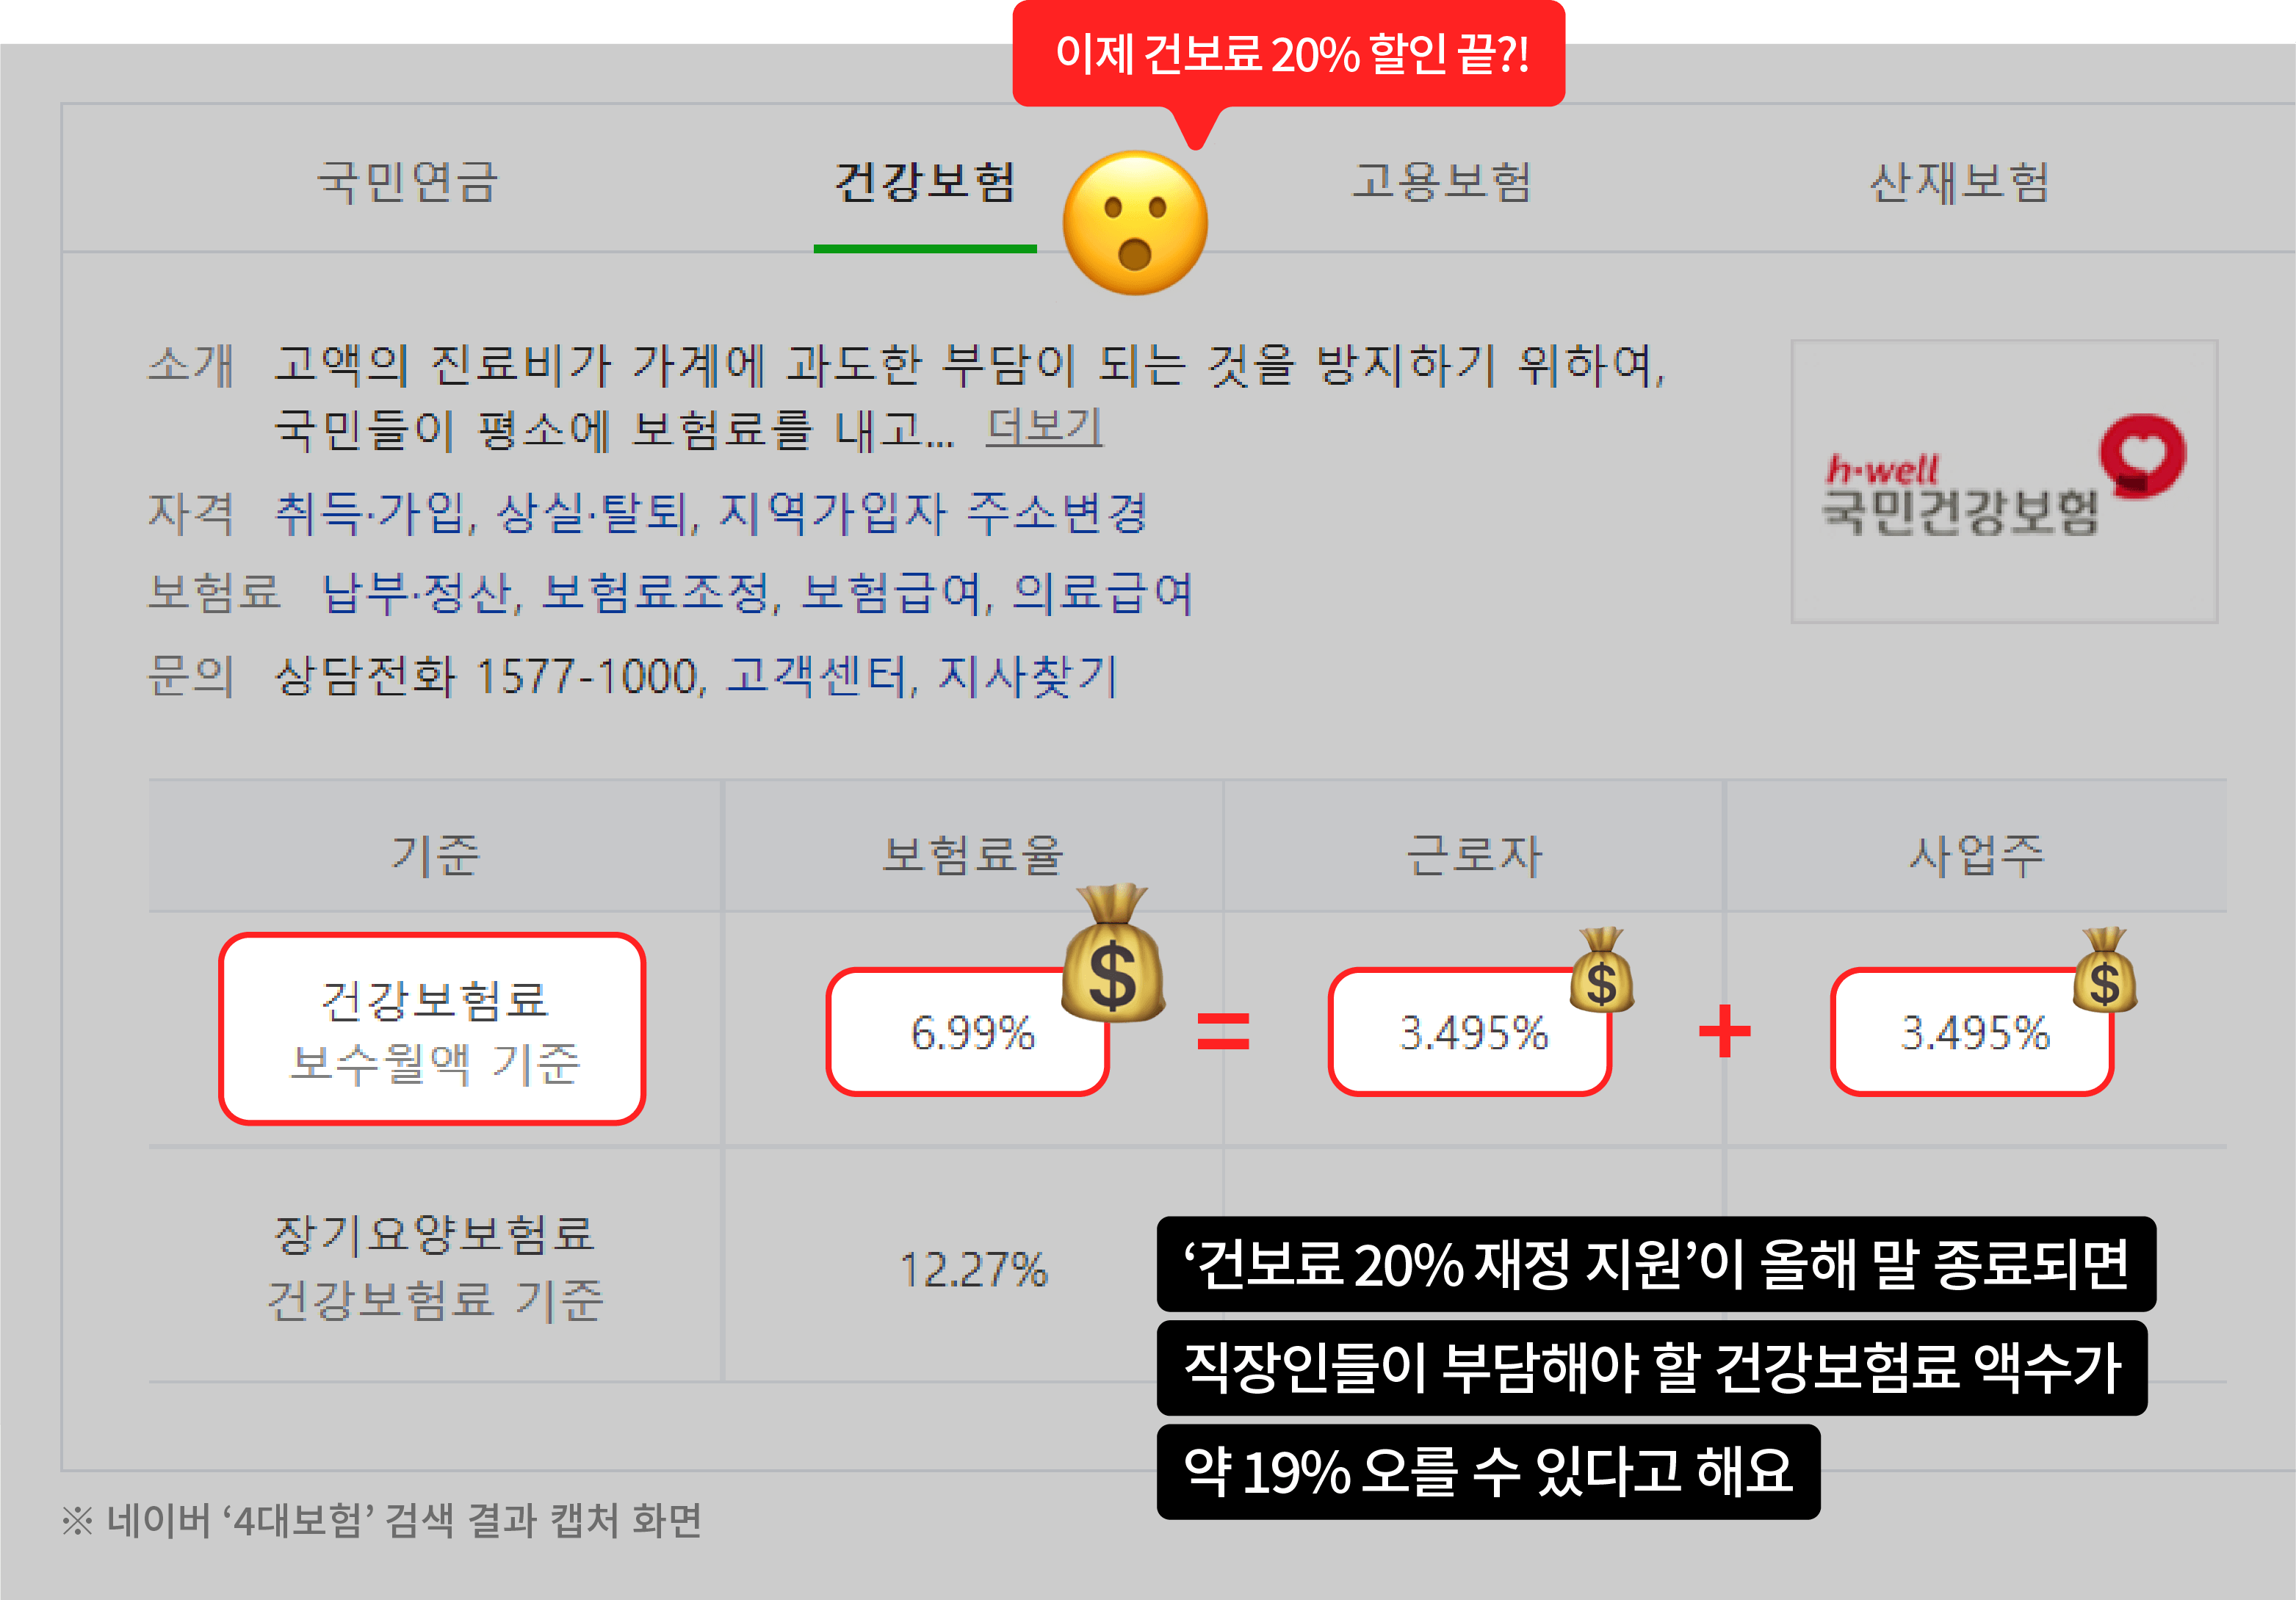
Task: Click the red plus sign
Action: pyautogui.click(x=1725, y=1031)
